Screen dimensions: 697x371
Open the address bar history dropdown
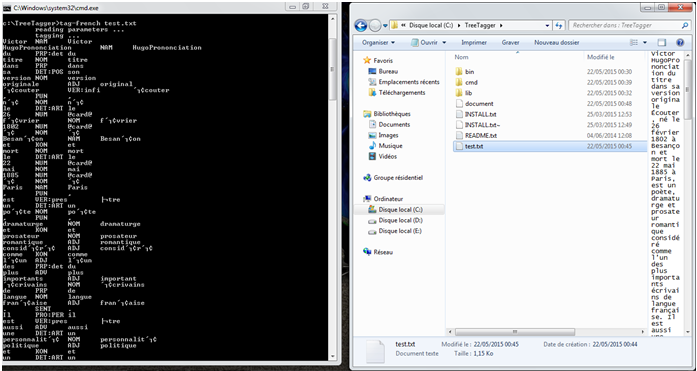[547, 25]
